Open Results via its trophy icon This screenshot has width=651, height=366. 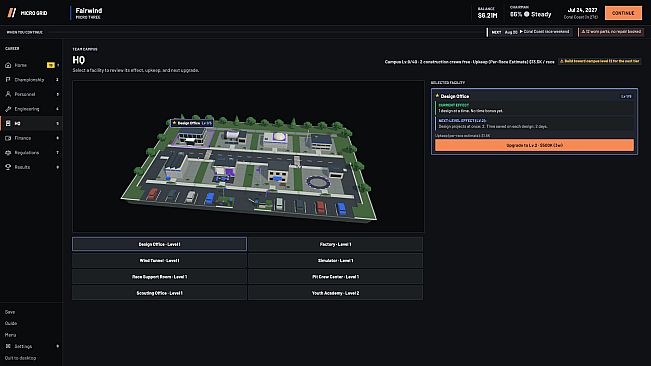8,167
